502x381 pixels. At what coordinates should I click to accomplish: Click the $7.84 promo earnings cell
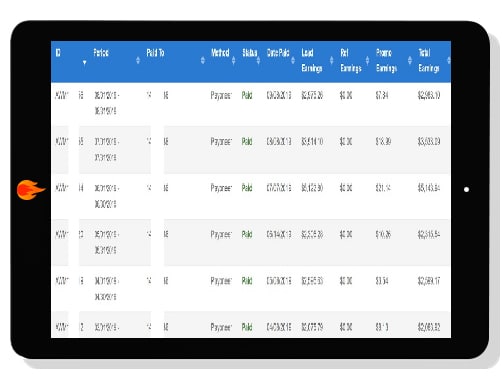click(x=382, y=96)
